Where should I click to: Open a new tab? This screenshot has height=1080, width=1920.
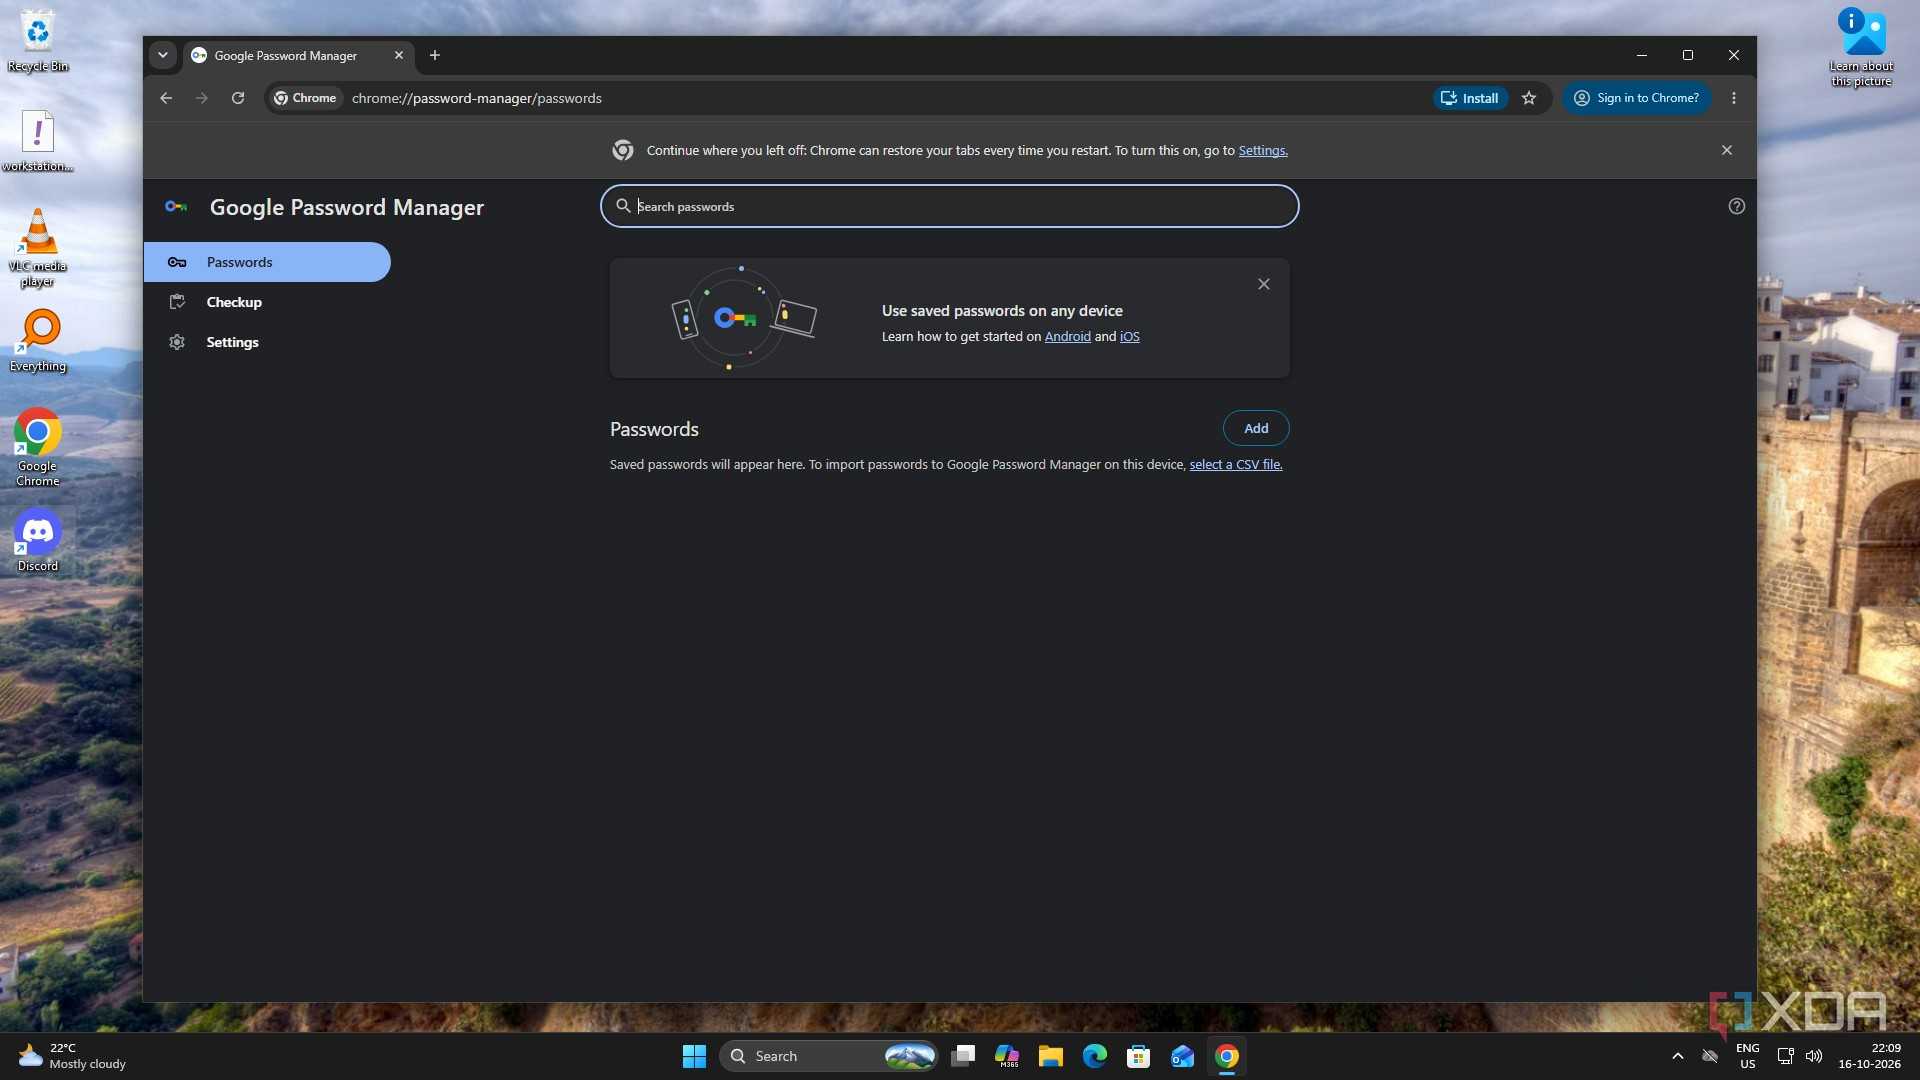(x=435, y=55)
